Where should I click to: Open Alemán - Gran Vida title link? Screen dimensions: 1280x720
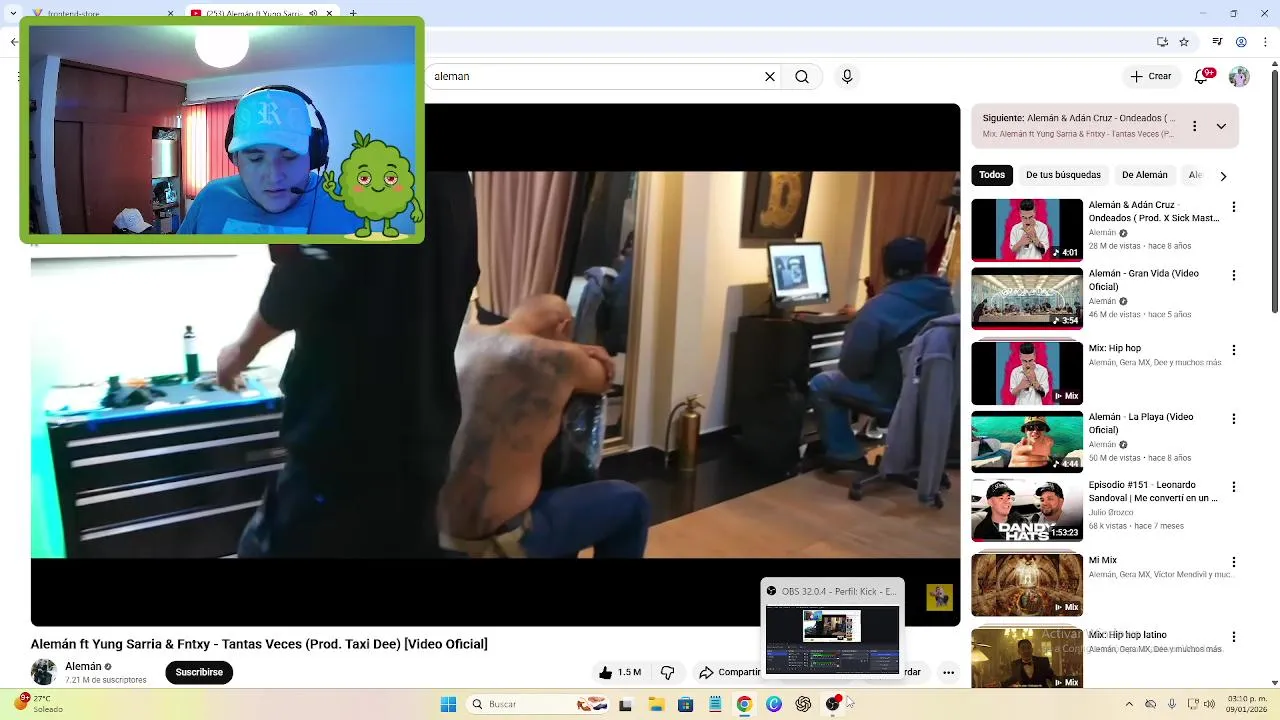(x=1143, y=280)
